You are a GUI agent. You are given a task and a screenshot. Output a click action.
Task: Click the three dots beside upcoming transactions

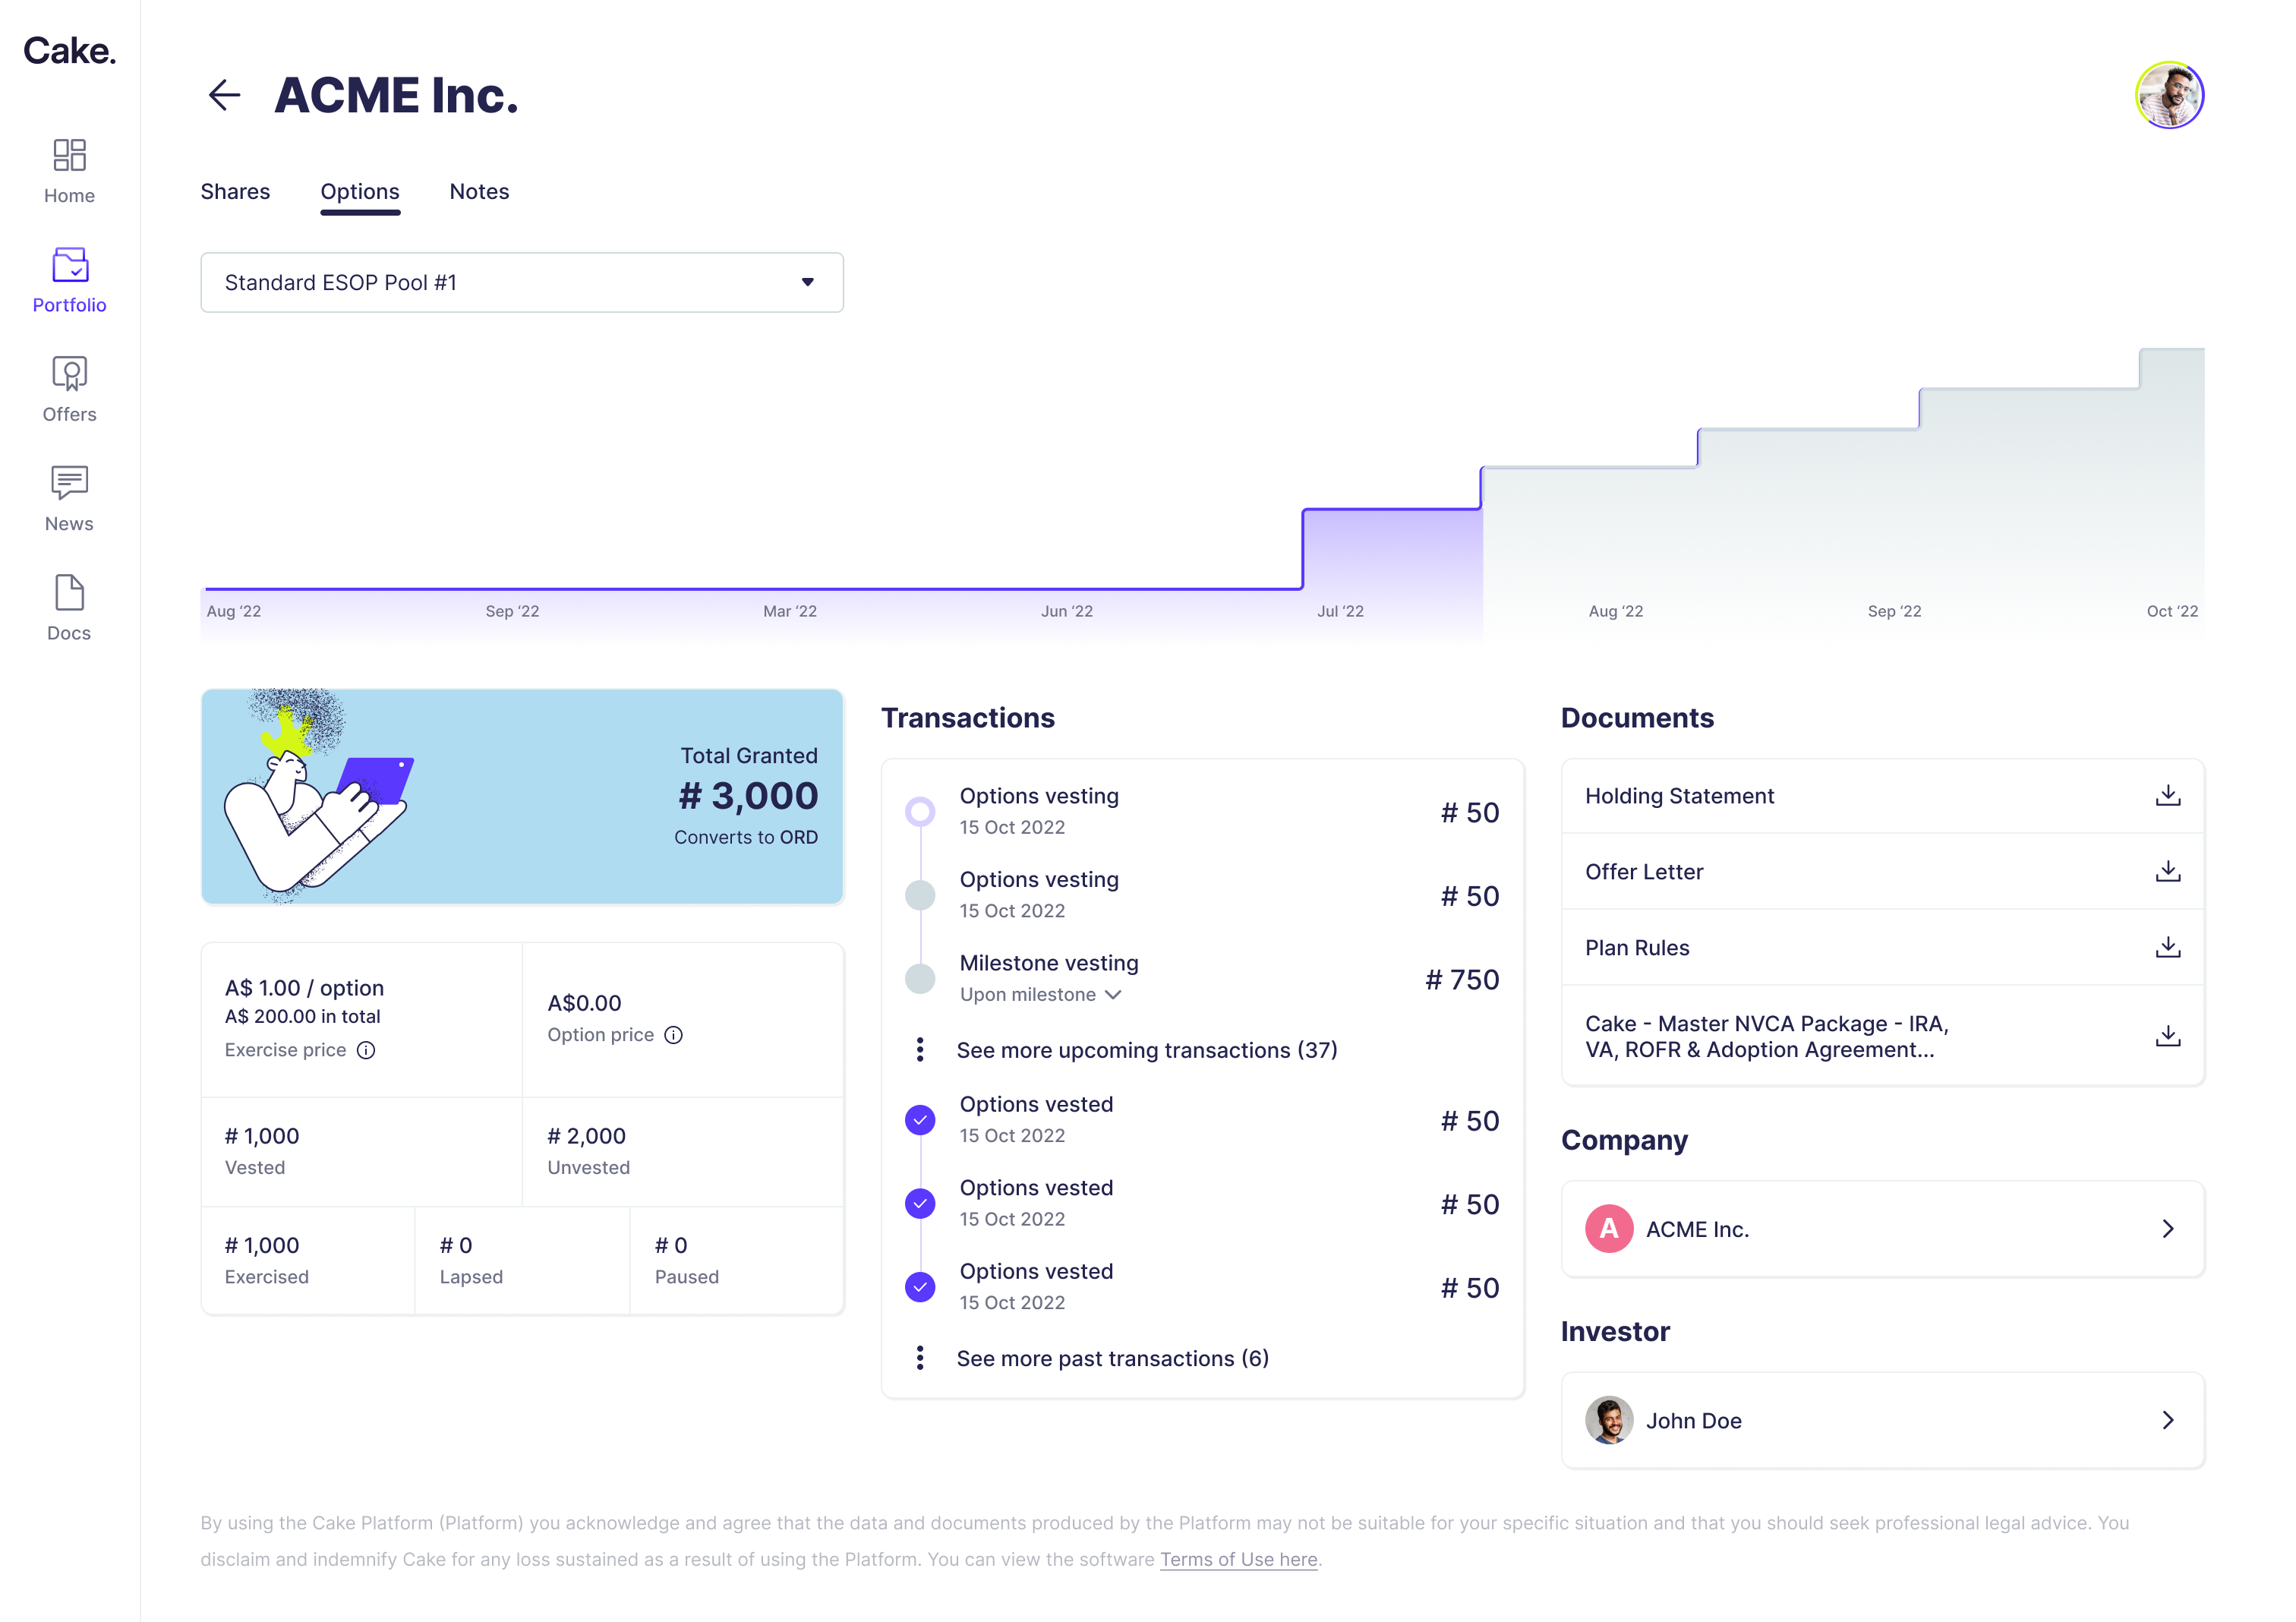(x=919, y=1050)
